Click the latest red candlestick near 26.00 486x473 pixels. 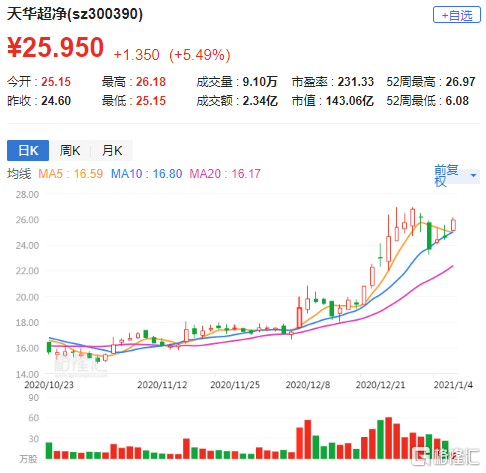click(x=453, y=225)
